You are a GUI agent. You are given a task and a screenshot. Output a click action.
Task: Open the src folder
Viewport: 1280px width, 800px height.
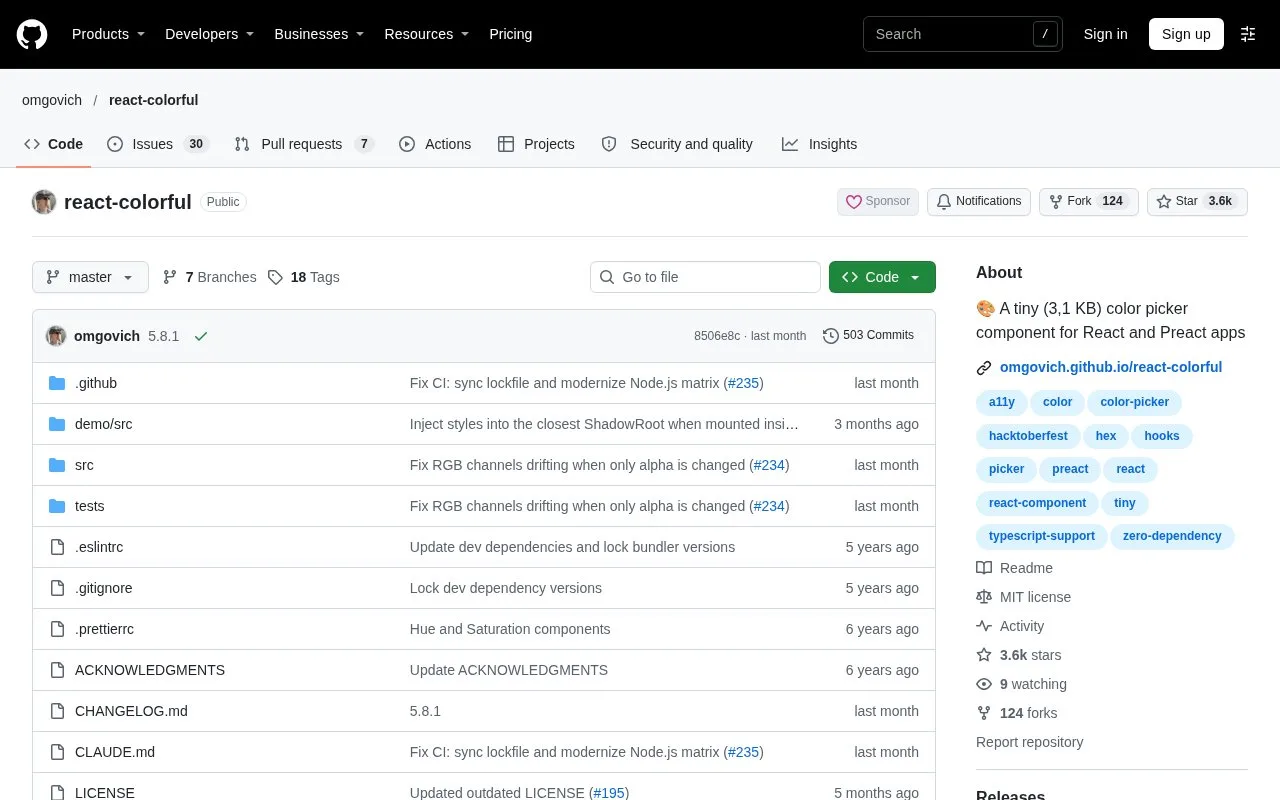(x=84, y=465)
